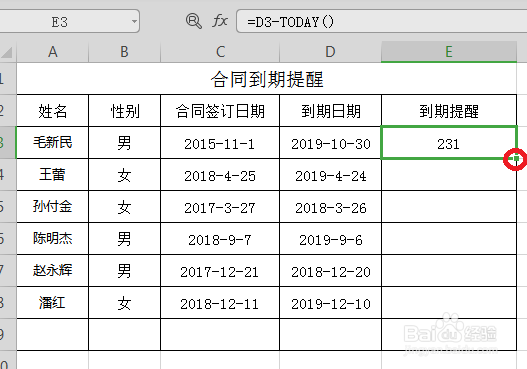The image size is (527, 369).
Task: Click the gender cell in 潘红's row
Action: tap(125, 303)
